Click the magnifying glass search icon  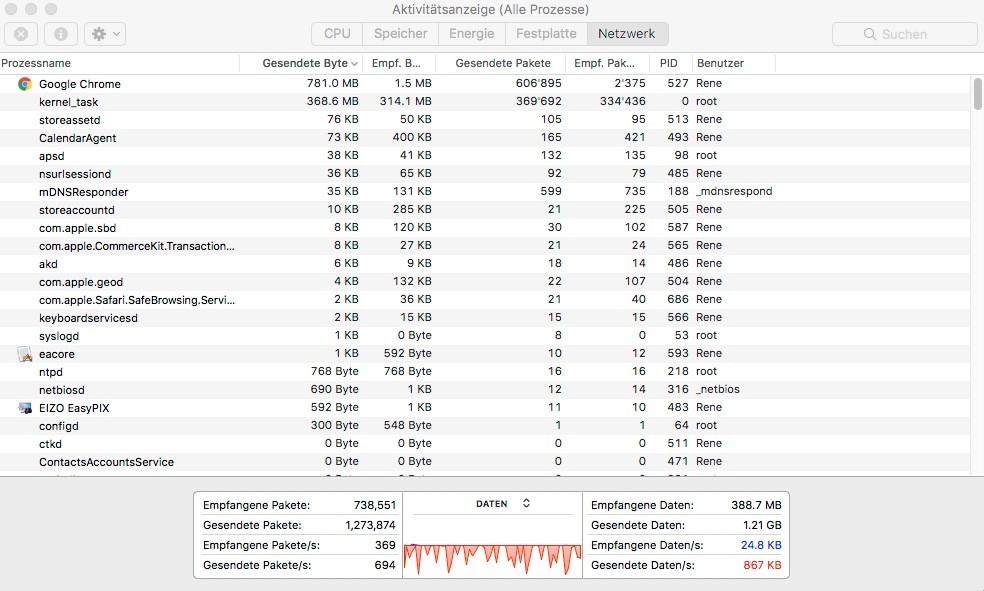[870, 34]
